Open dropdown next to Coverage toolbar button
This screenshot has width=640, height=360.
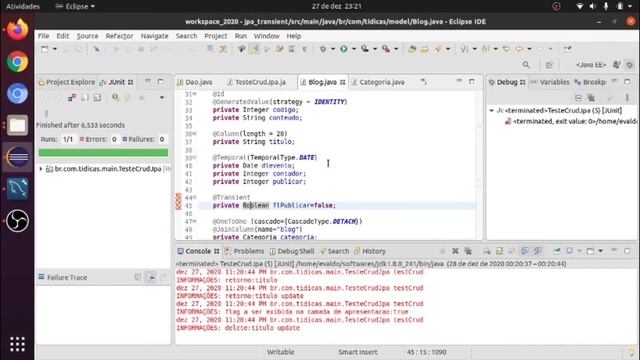pyautogui.click(x=375, y=49)
